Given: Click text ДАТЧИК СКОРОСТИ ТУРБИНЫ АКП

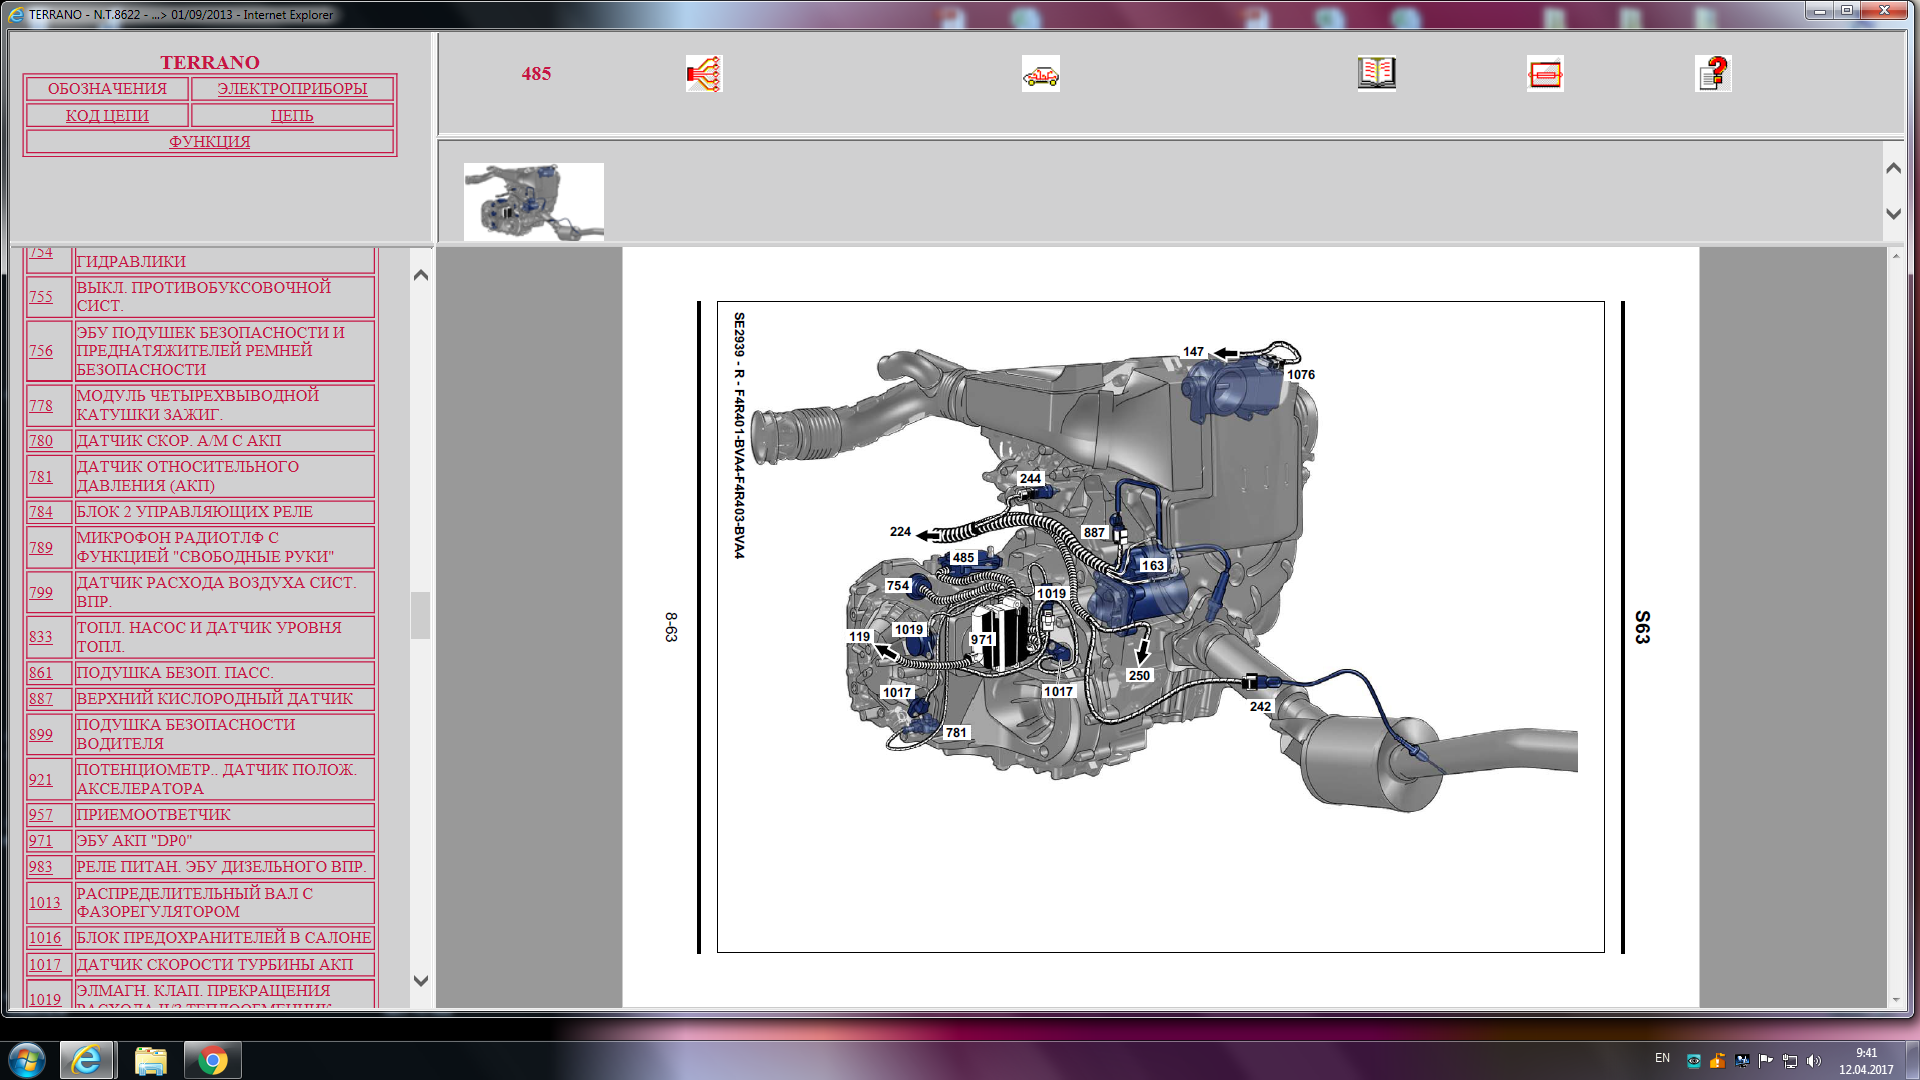Looking at the screenshot, I should coord(215,965).
